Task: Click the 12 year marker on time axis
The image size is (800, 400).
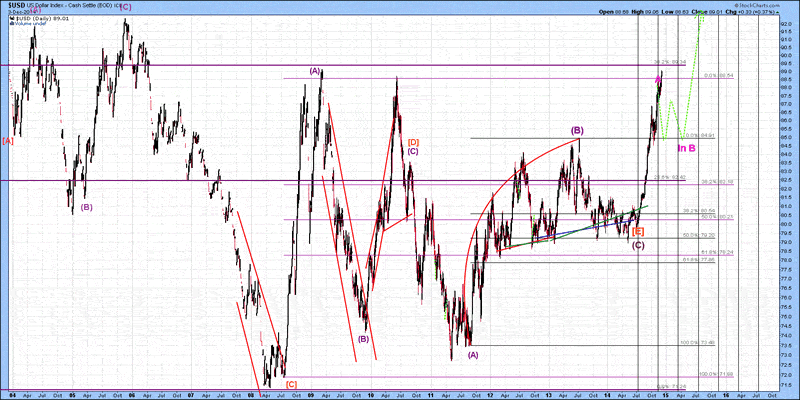Action: click(x=490, y=395)
